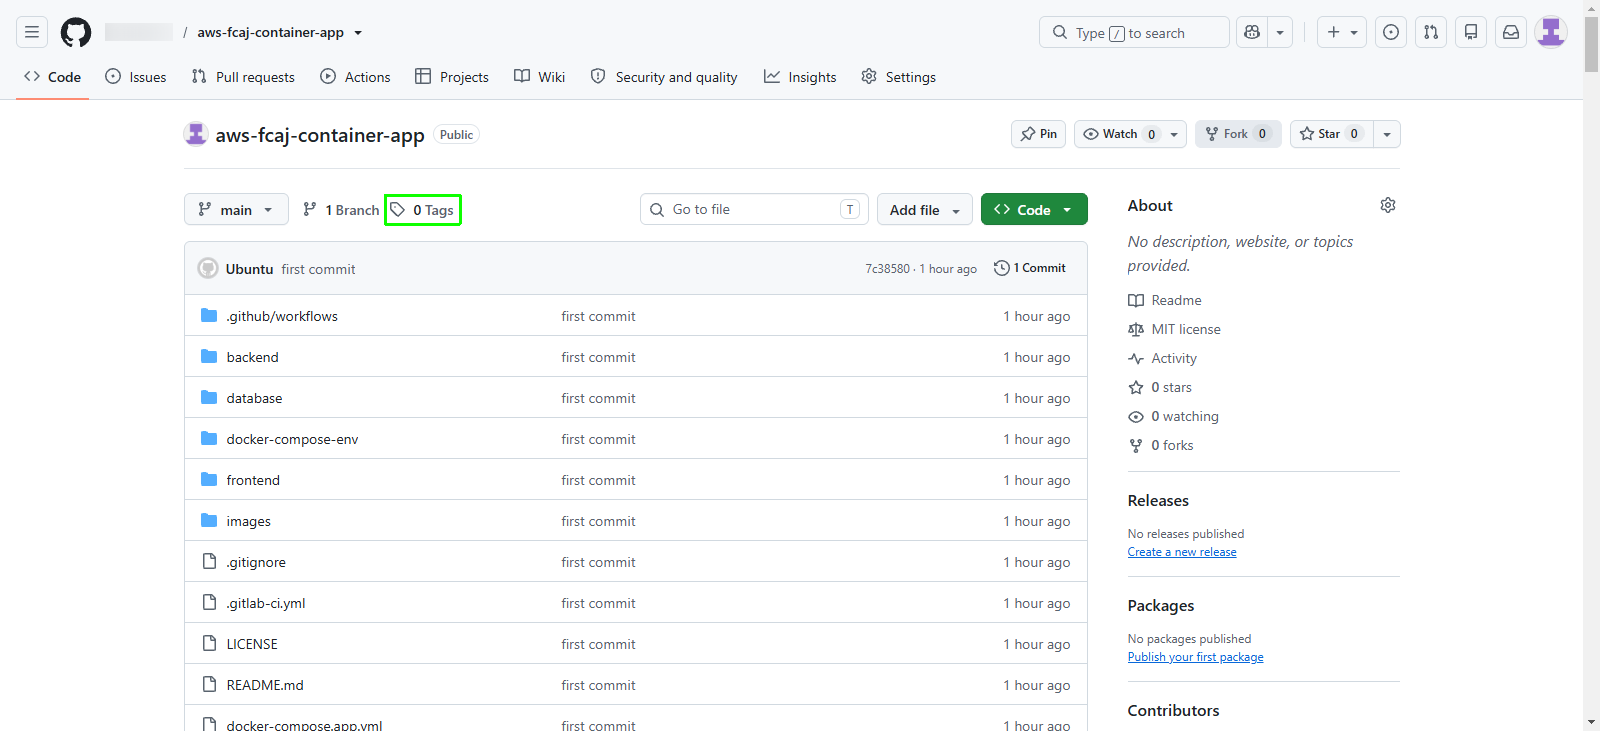View 1 Commit history link
Screen dimensions: 1600x731
1030,268
